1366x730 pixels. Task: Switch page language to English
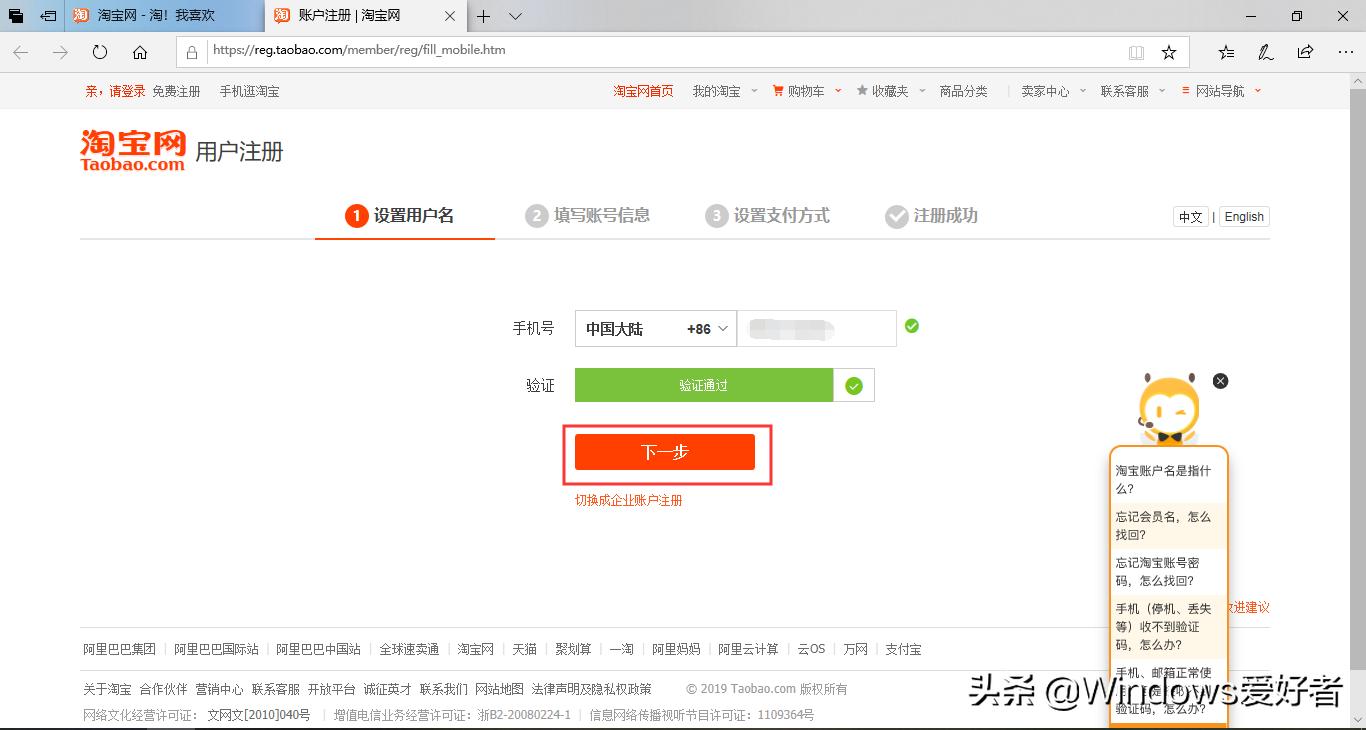click(1243, 216)
